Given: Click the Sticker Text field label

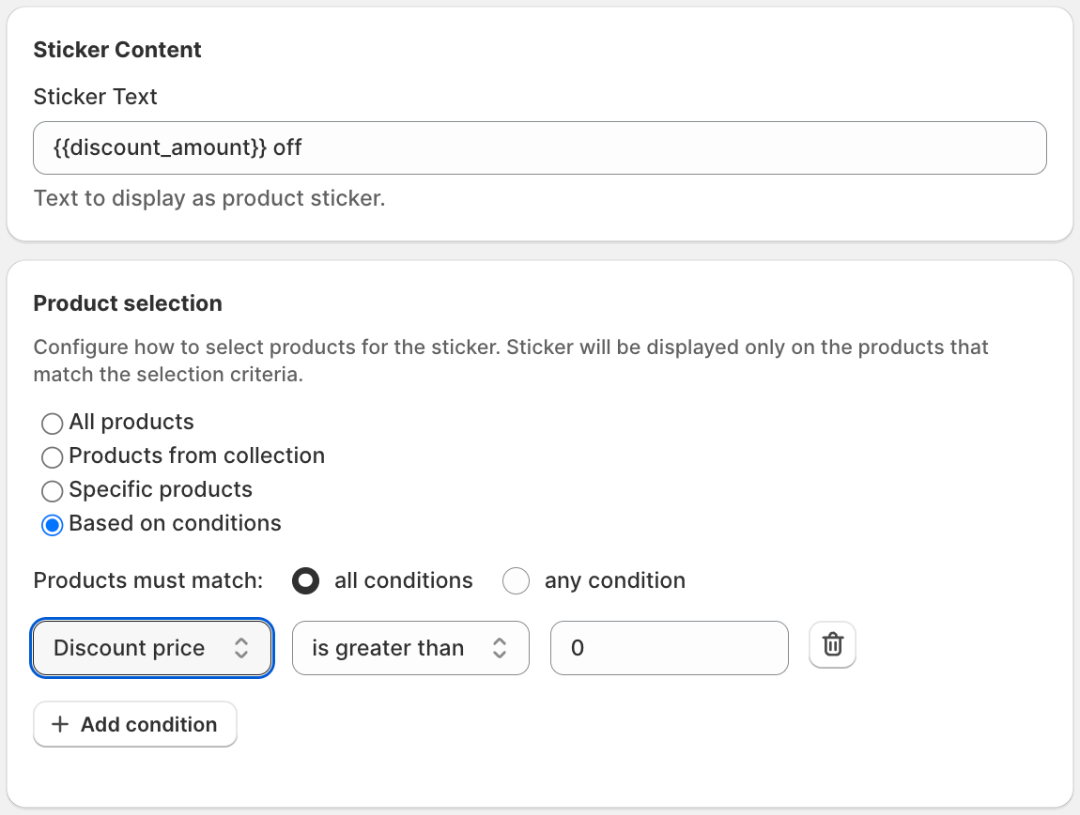Looking at the screenshot, I should 95,97.
